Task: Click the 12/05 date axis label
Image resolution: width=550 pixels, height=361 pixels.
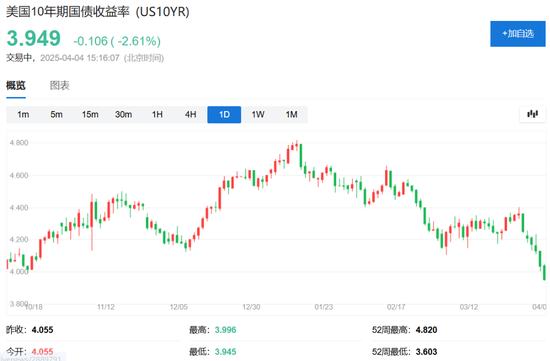Action: [179, 307]
